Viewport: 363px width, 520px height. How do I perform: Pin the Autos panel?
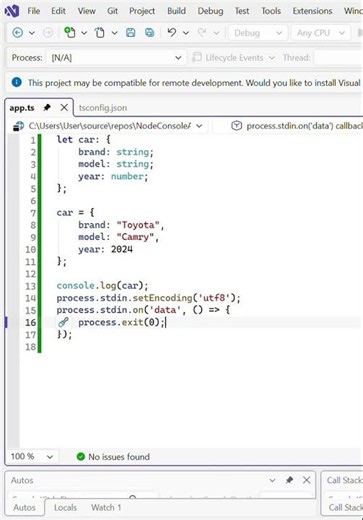[x=289, y=480]
